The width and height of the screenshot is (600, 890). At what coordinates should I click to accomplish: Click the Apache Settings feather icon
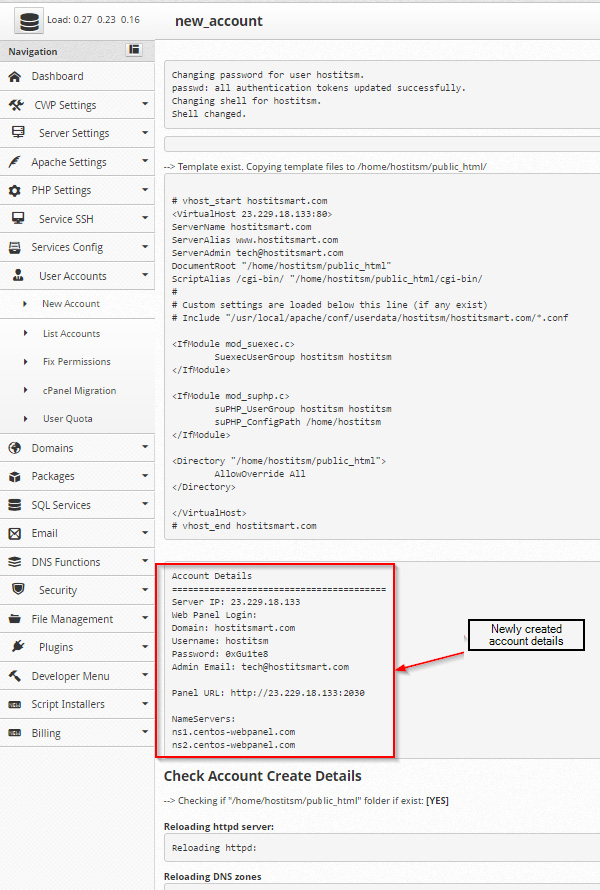[14, 162]
